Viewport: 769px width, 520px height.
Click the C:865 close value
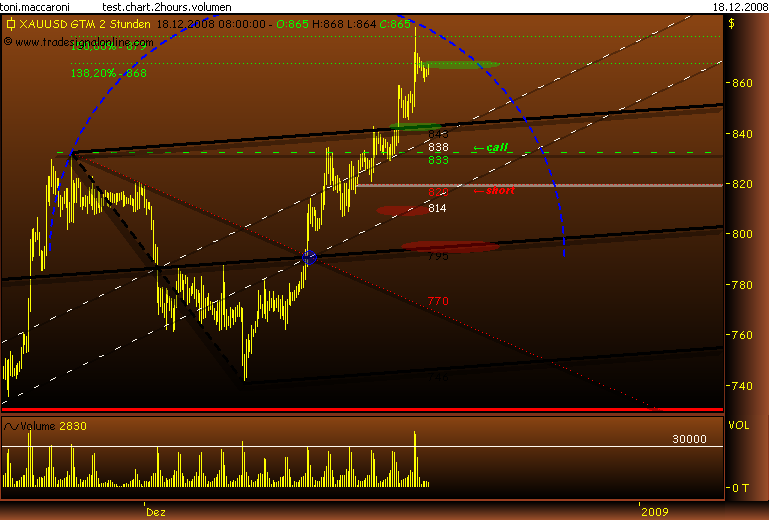pyautogui.click(x=395, y=24)
